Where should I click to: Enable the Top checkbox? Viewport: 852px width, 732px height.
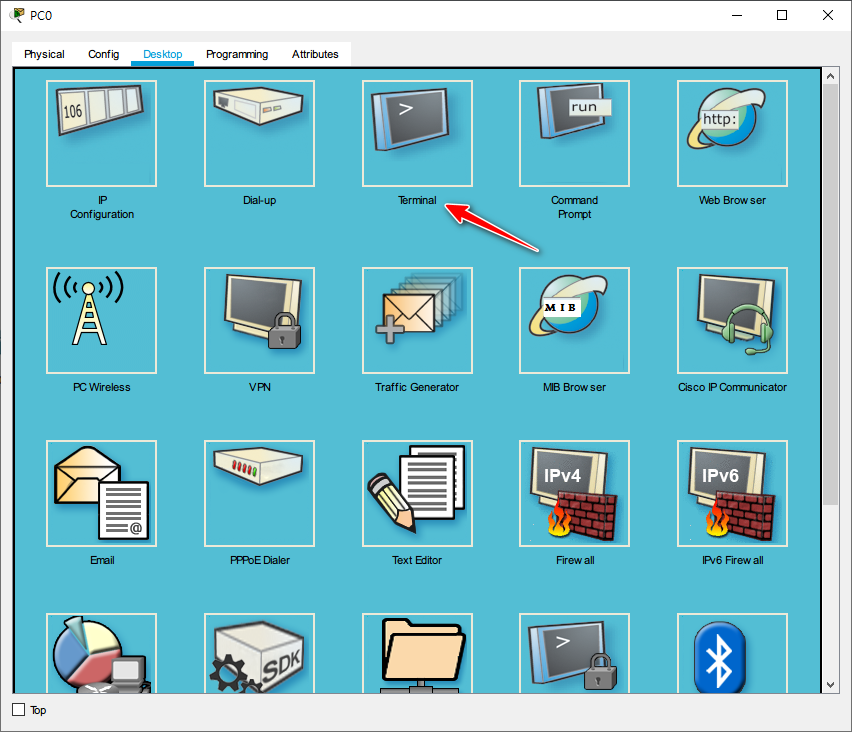[18, 710]
